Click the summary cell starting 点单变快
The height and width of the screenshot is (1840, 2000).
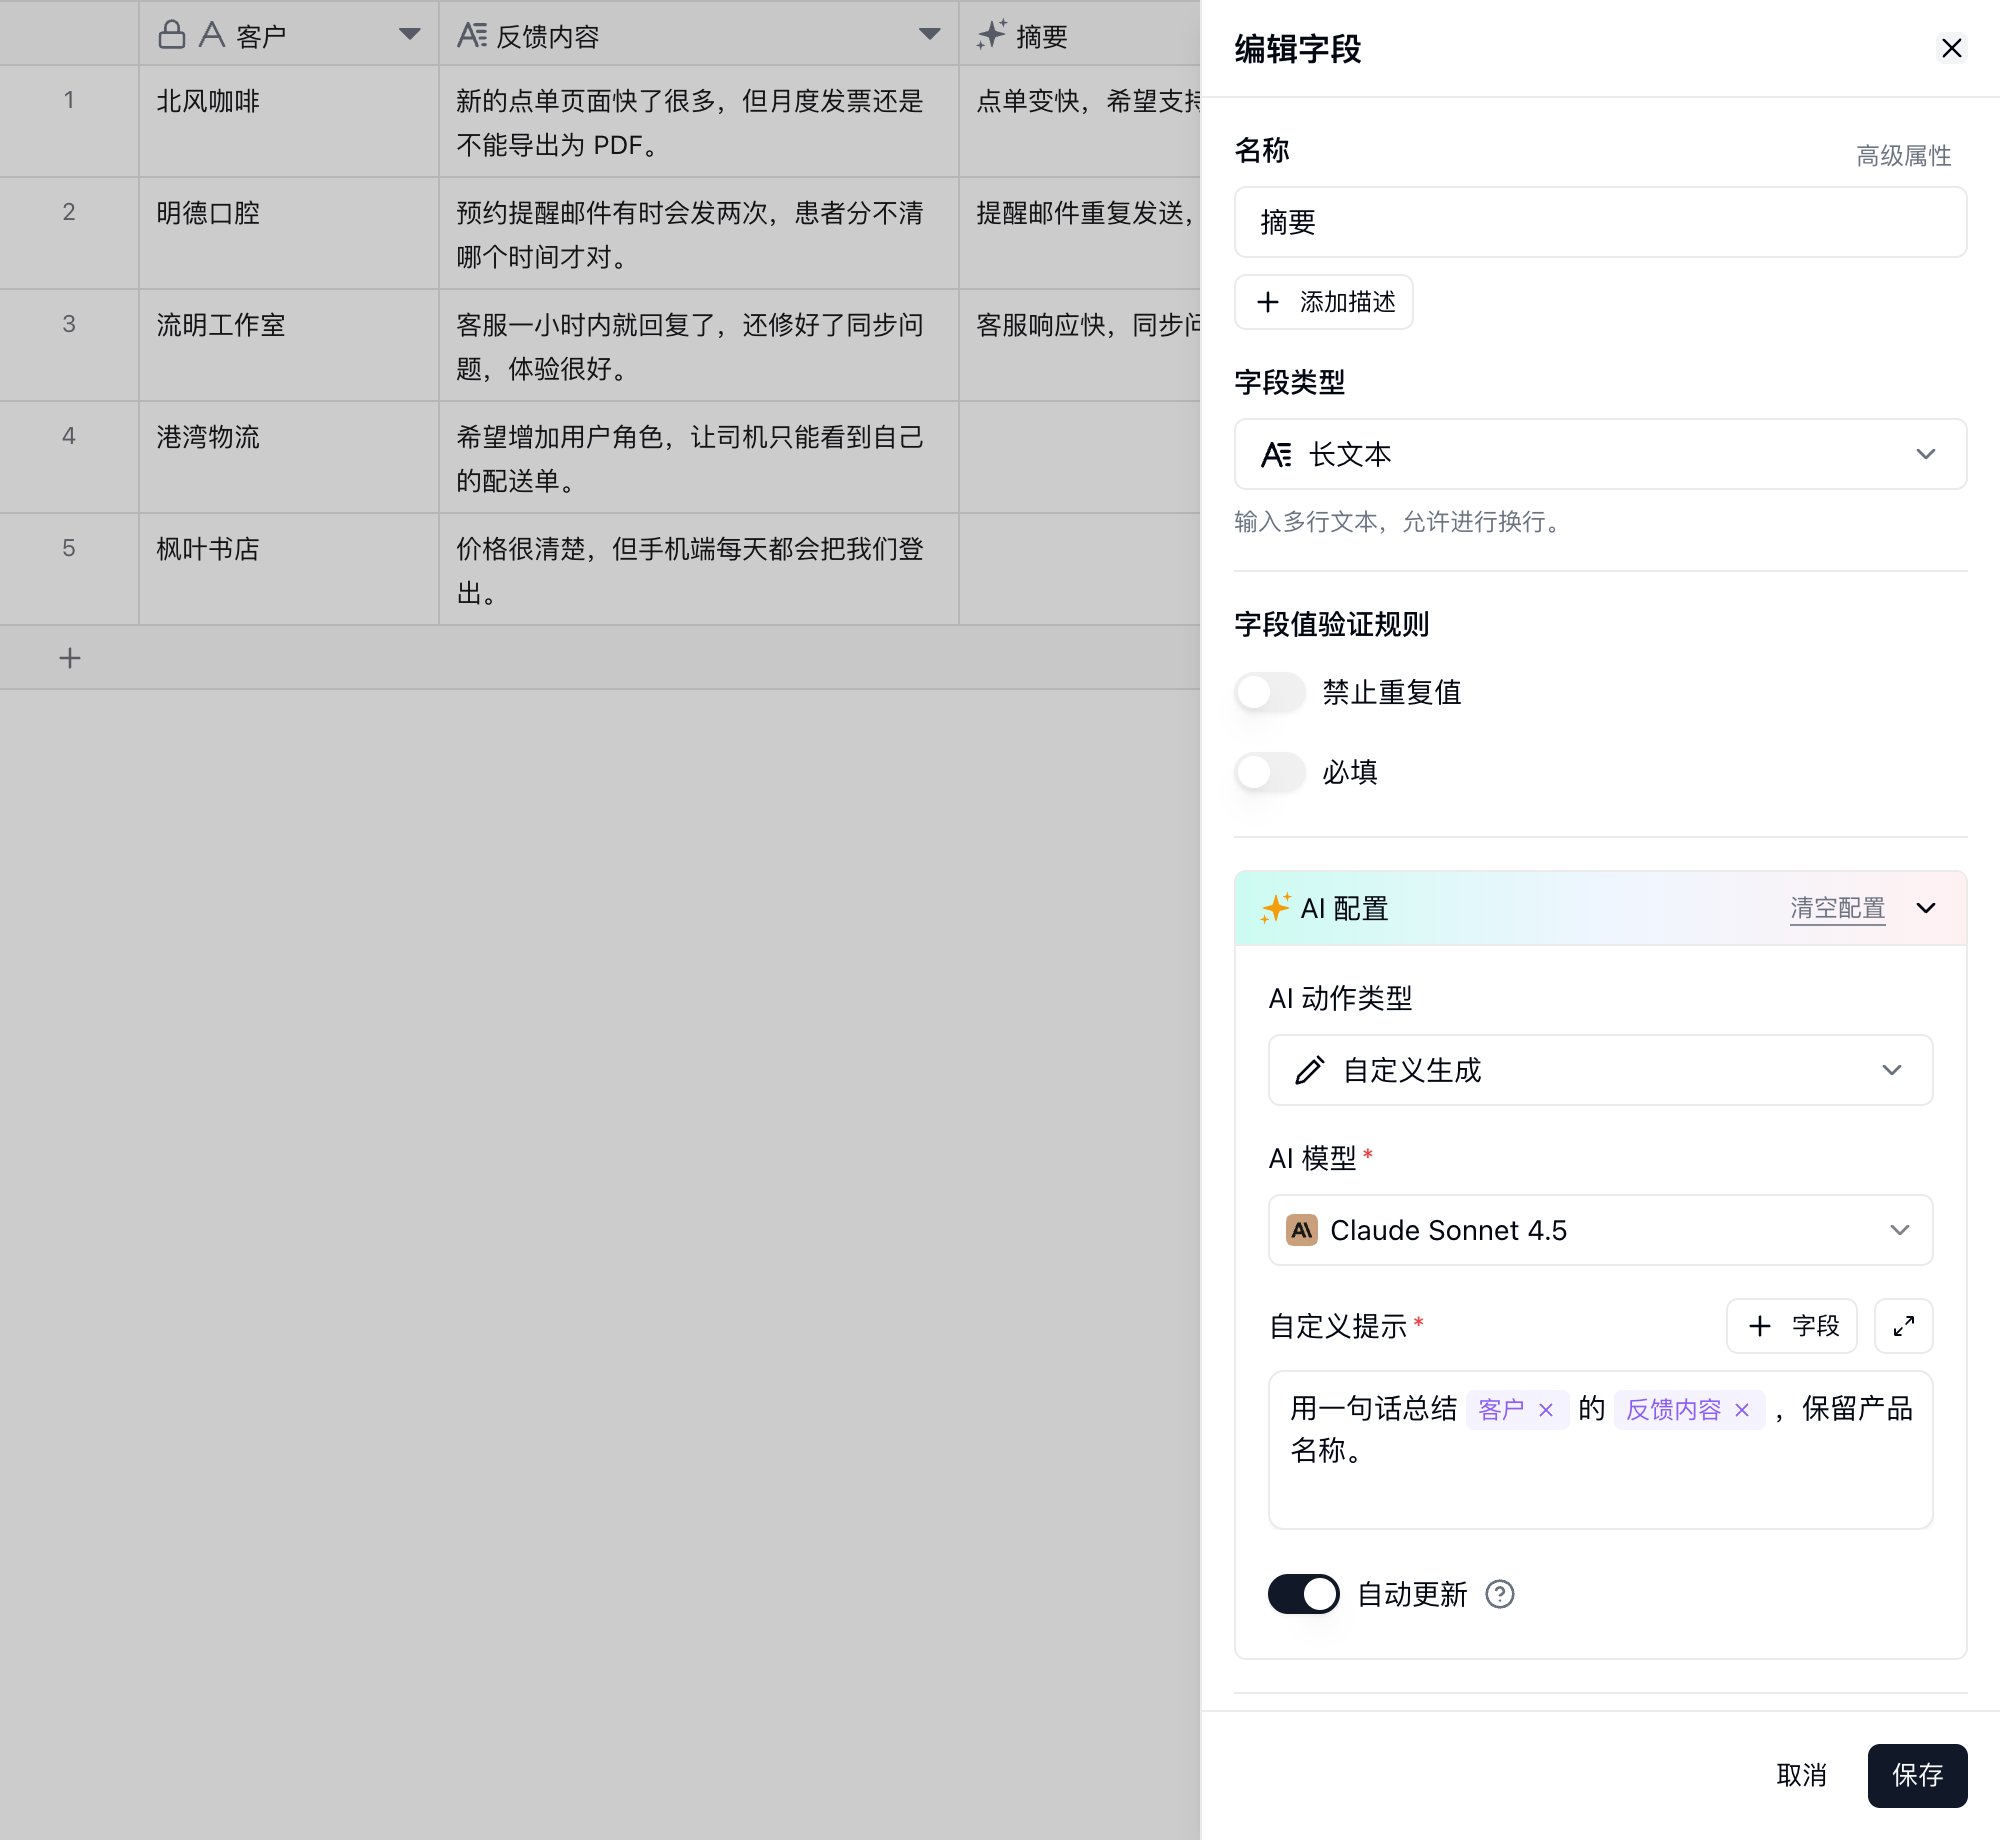click(x=1080, y=122)
